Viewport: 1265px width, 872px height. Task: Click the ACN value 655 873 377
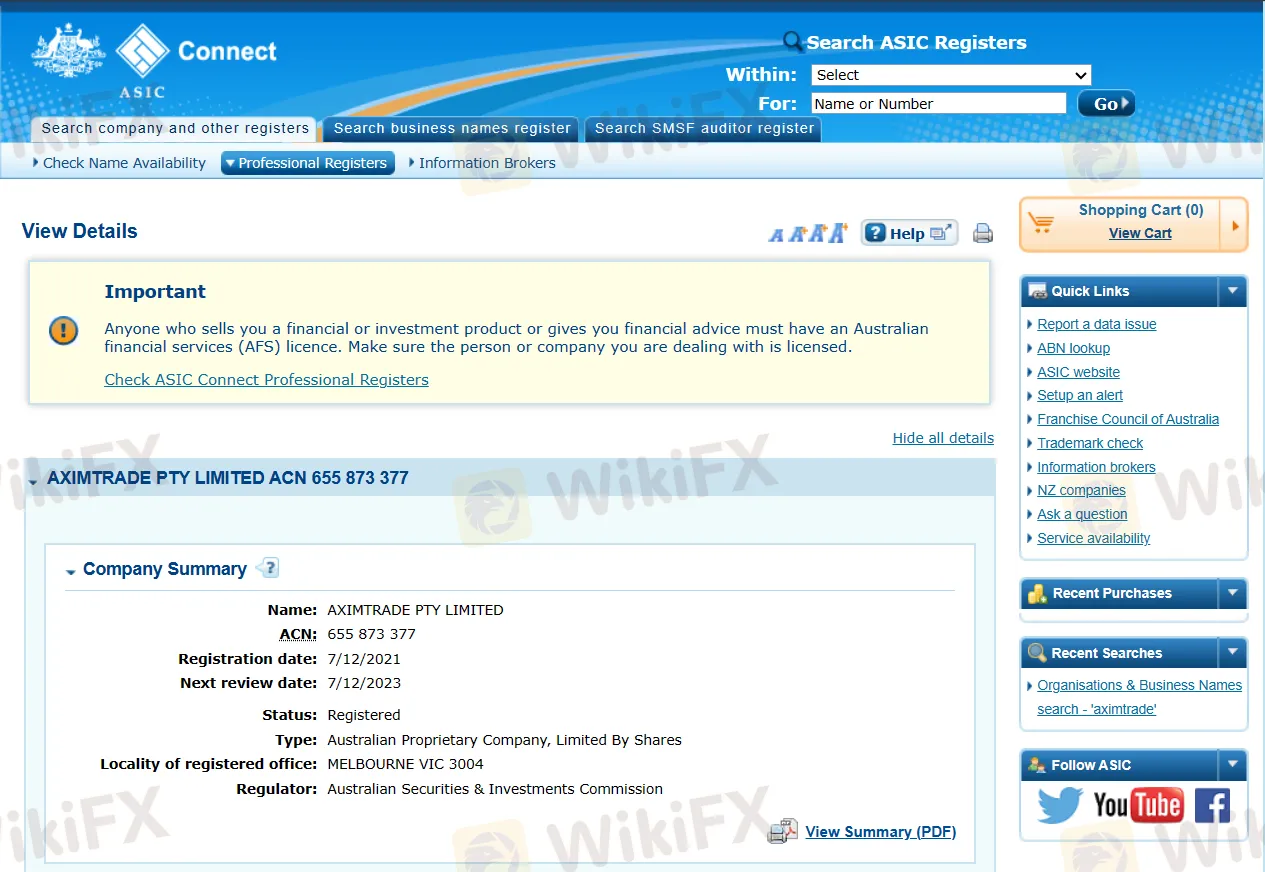(371, 634)
